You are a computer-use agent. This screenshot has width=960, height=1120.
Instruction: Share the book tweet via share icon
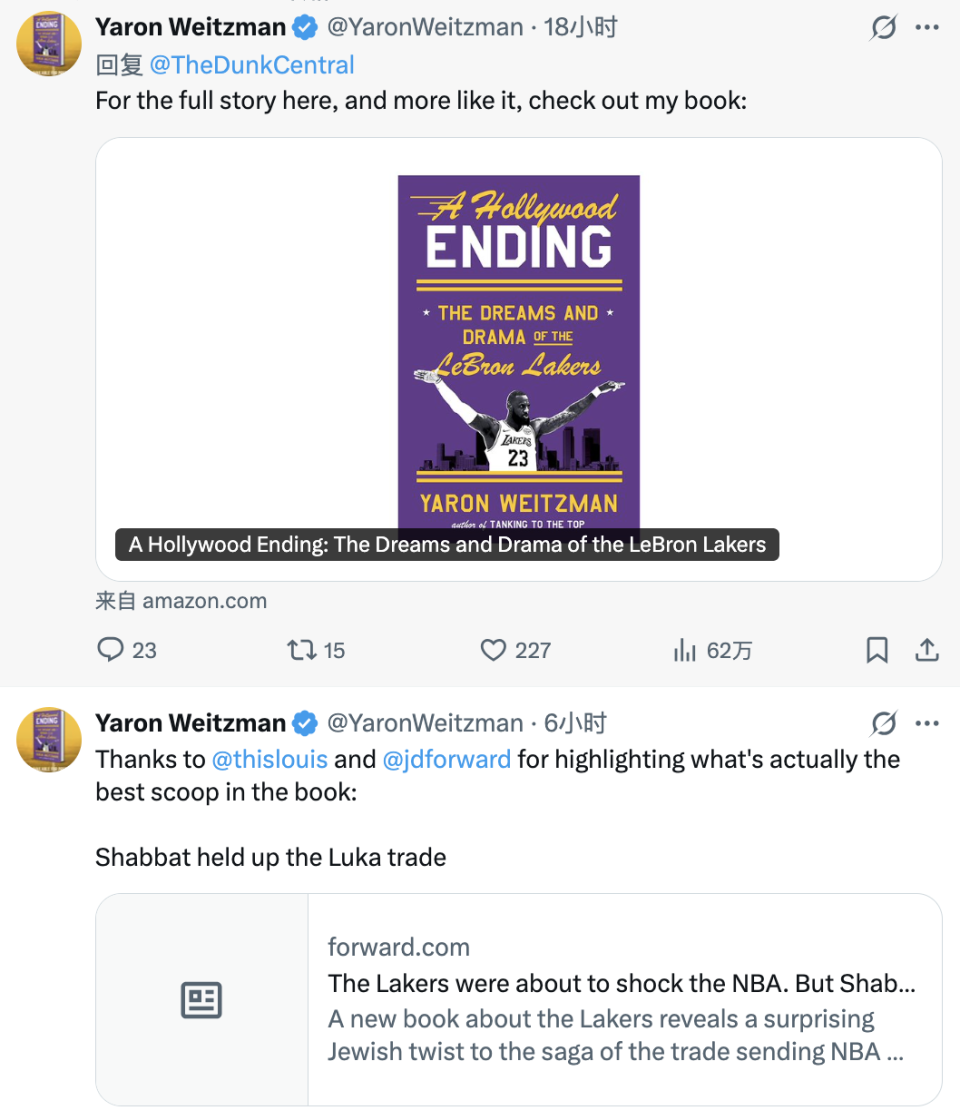927,651
